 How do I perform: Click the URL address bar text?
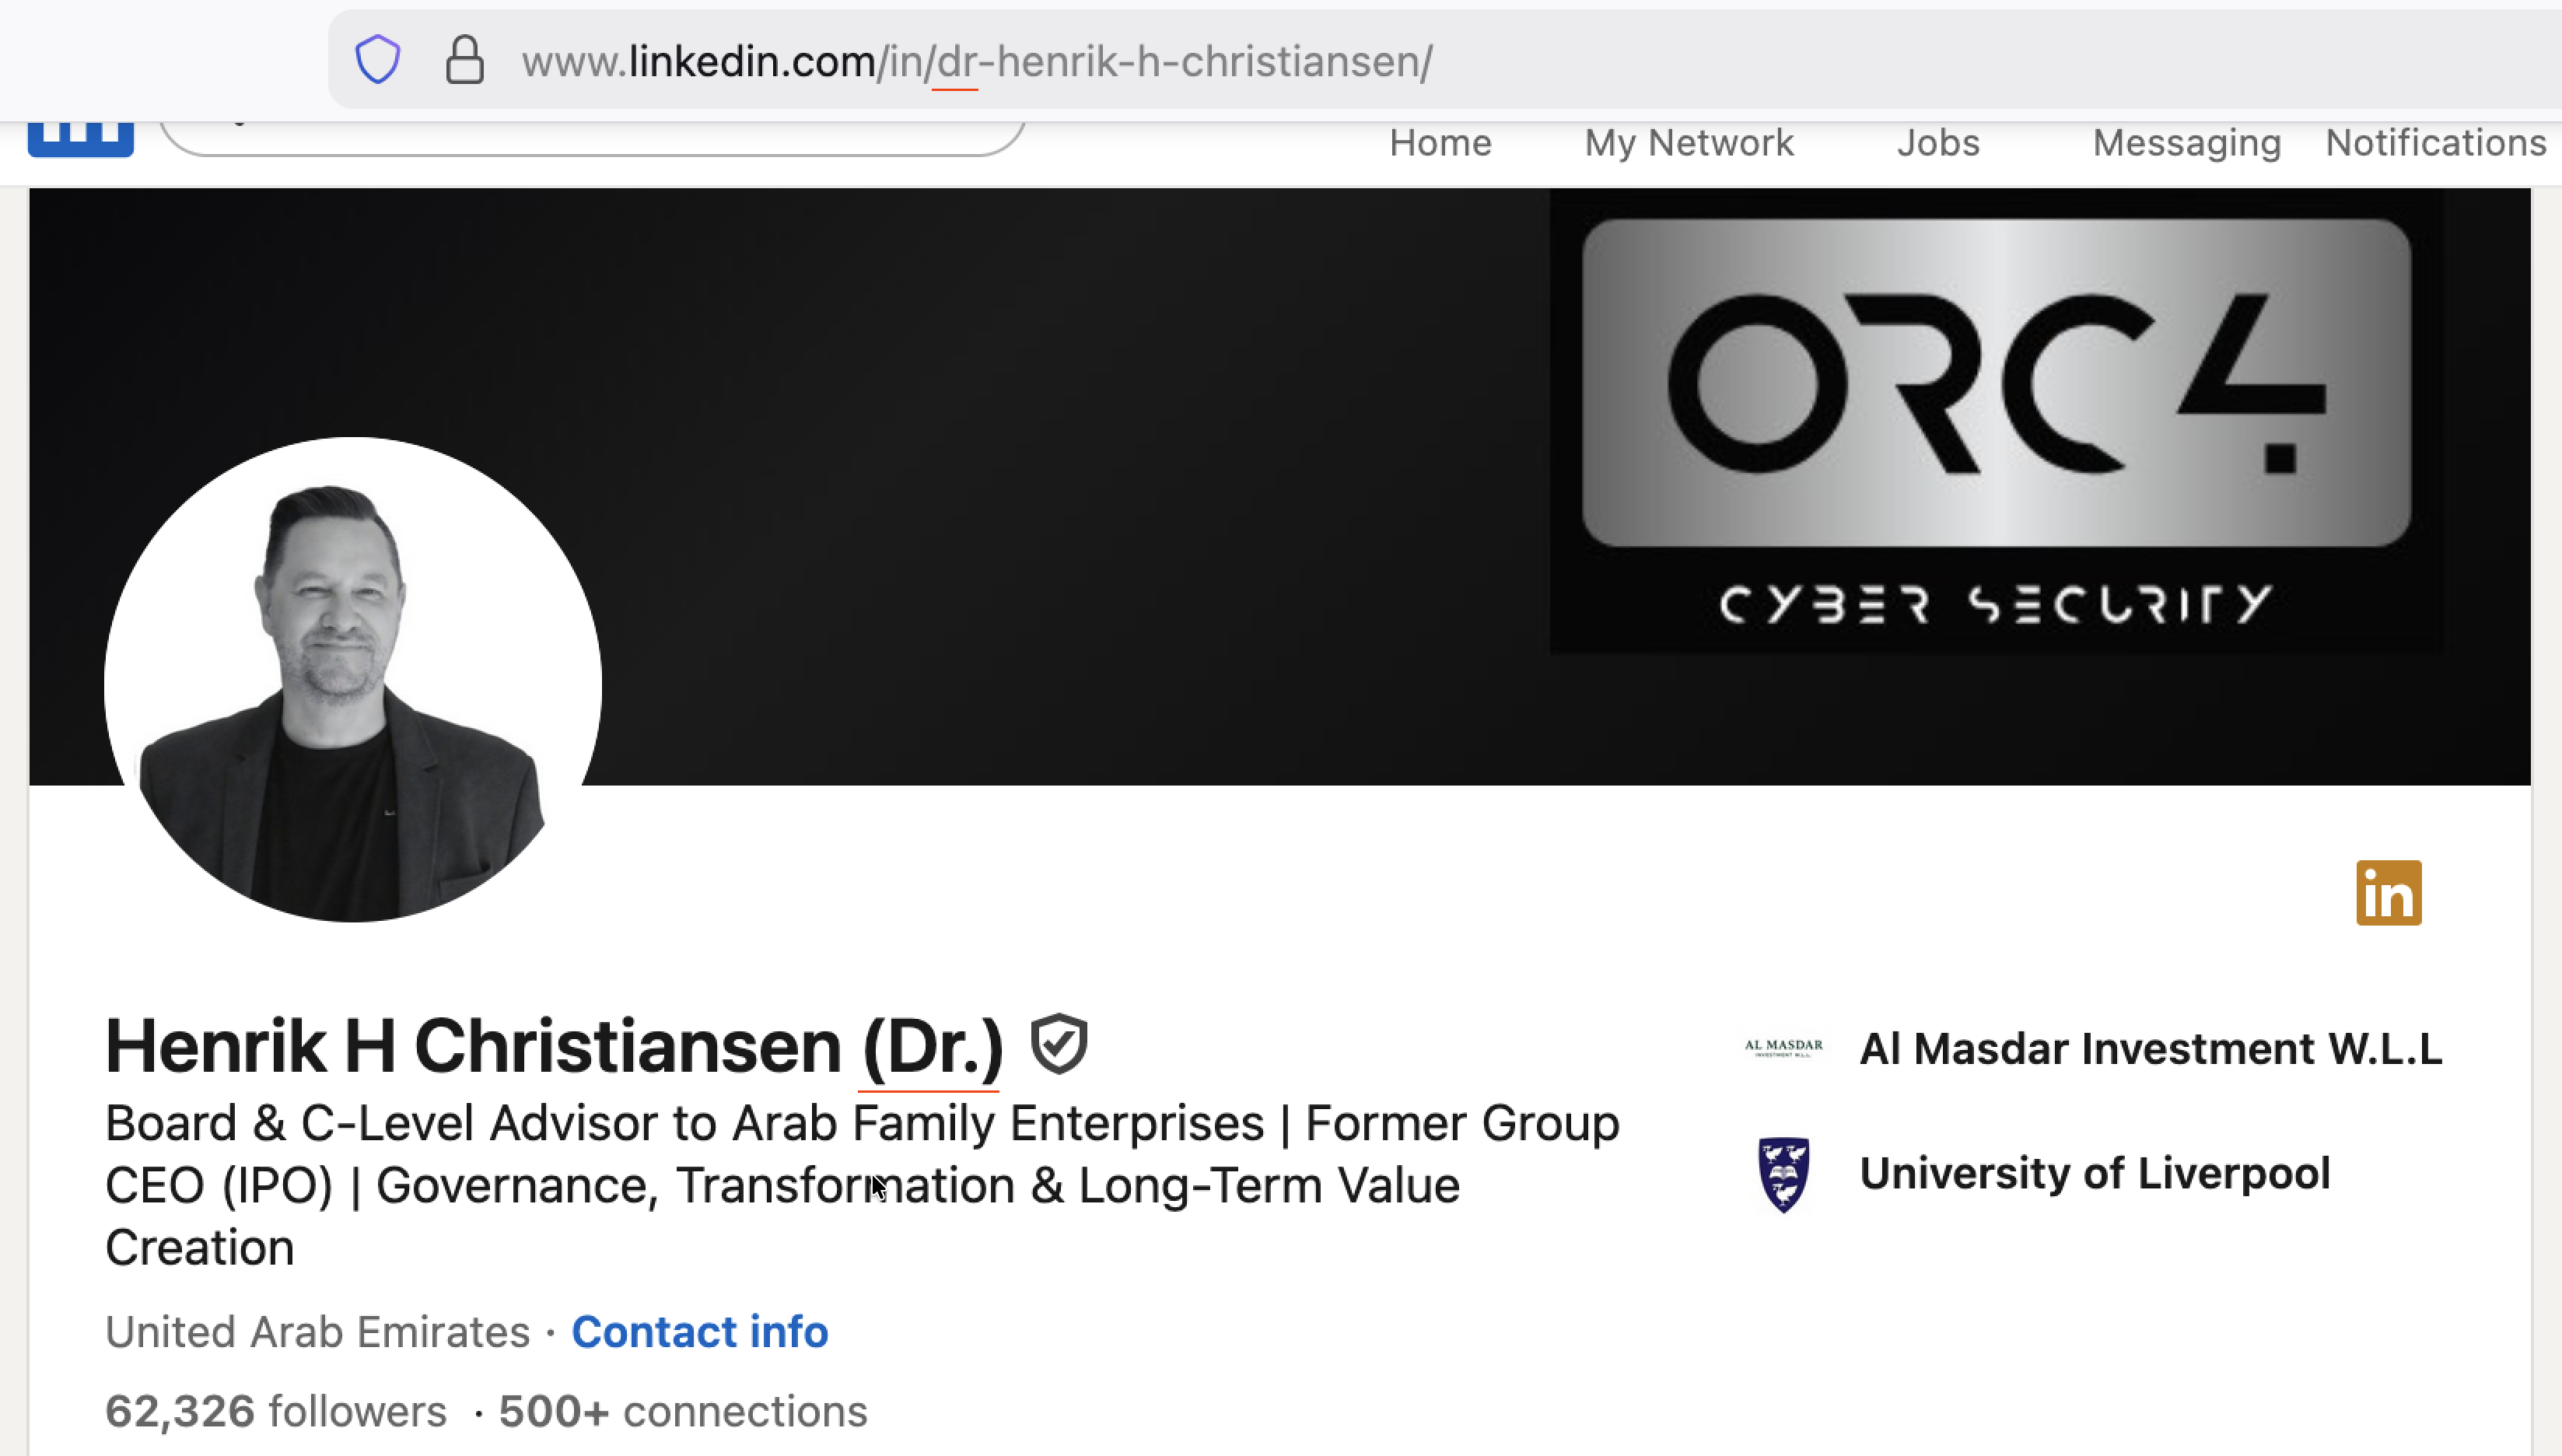point(976,62)
